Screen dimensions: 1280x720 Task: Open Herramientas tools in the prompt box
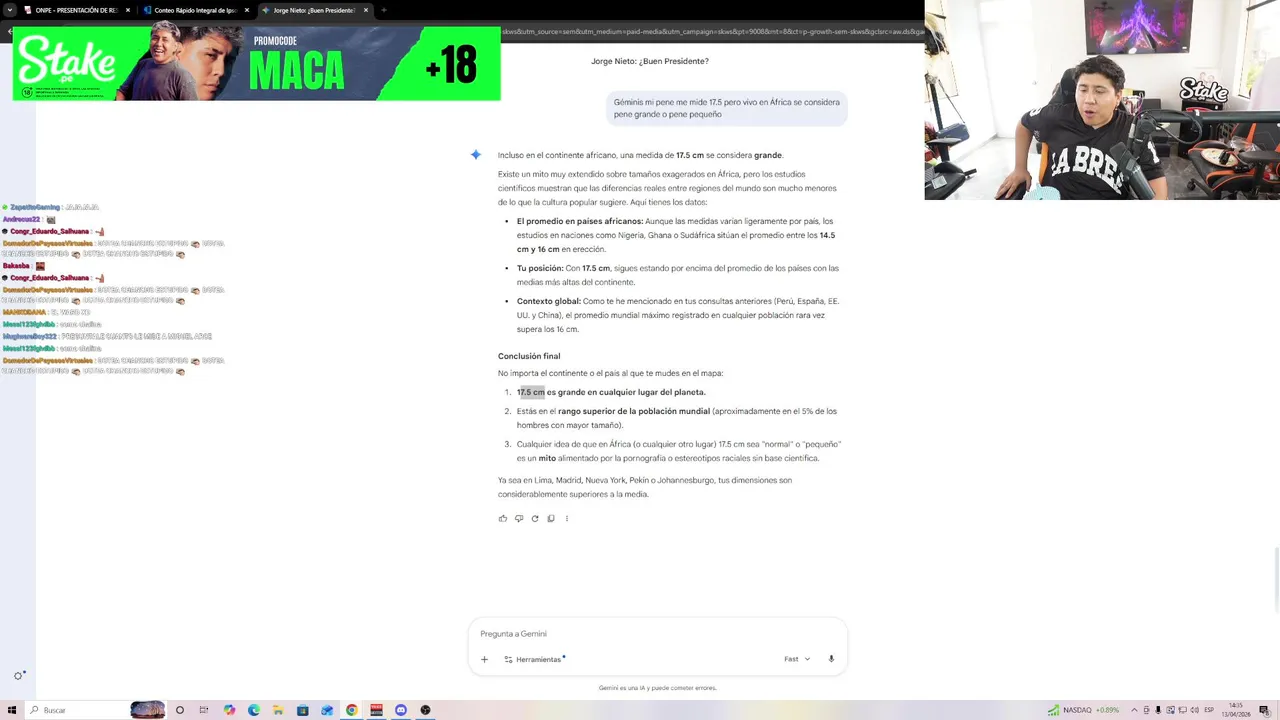535,659
